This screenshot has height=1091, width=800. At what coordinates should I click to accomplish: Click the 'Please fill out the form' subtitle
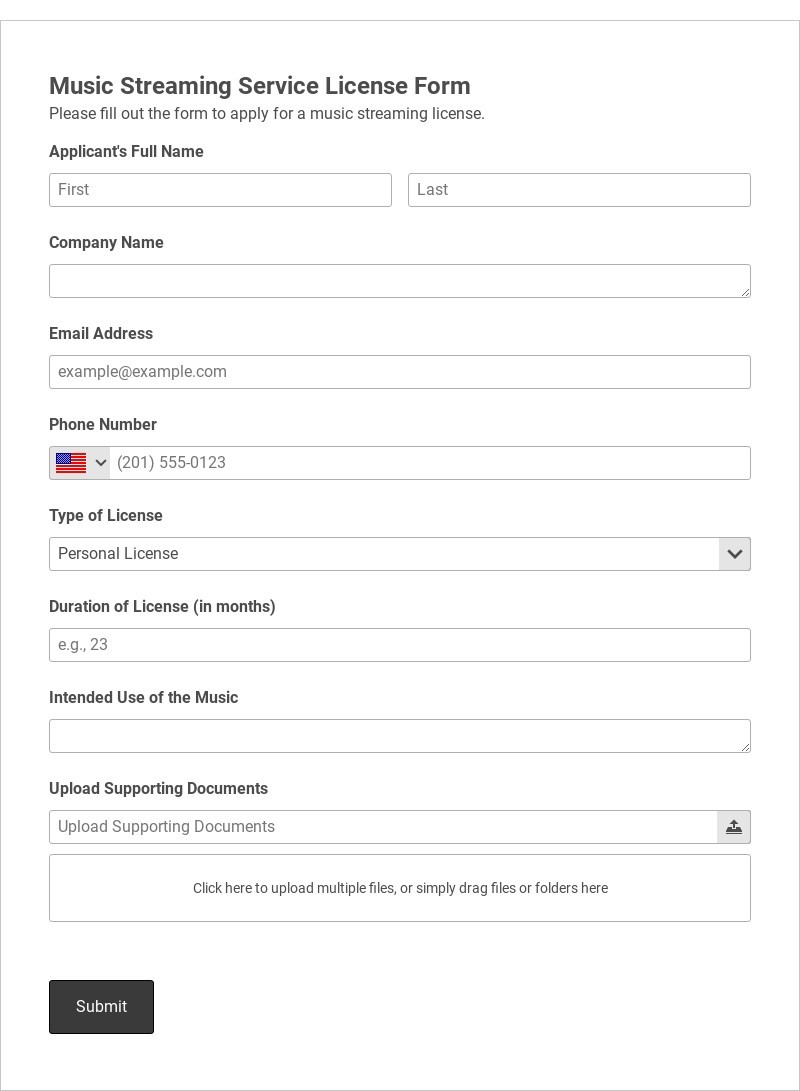pos(266,113)
